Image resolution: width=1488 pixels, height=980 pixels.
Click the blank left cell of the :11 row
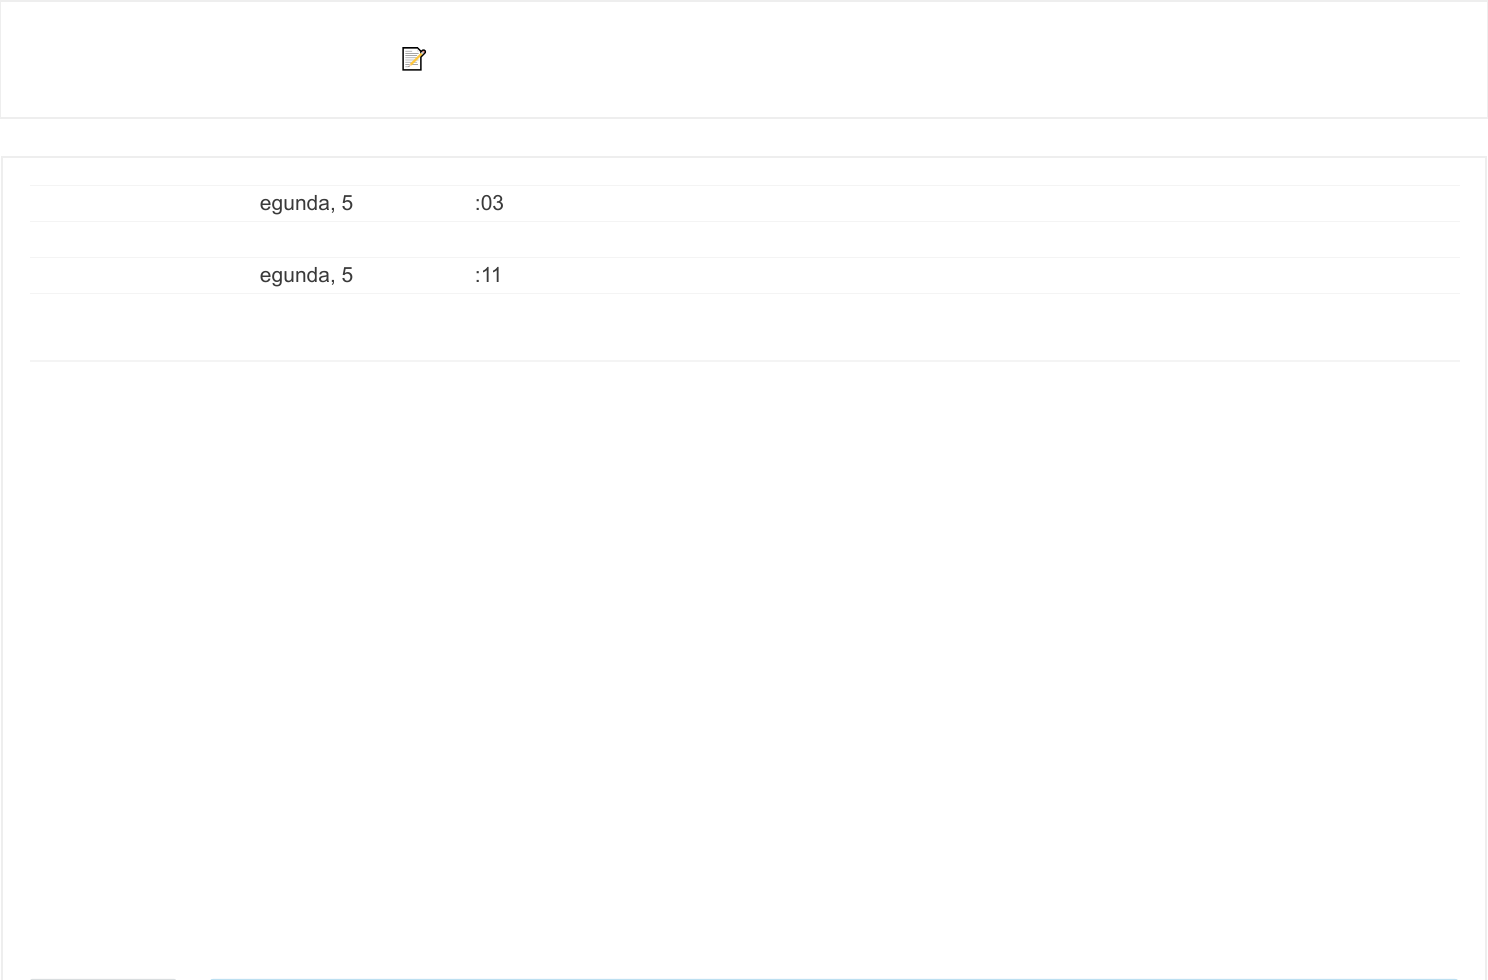[x=140, y=275]
